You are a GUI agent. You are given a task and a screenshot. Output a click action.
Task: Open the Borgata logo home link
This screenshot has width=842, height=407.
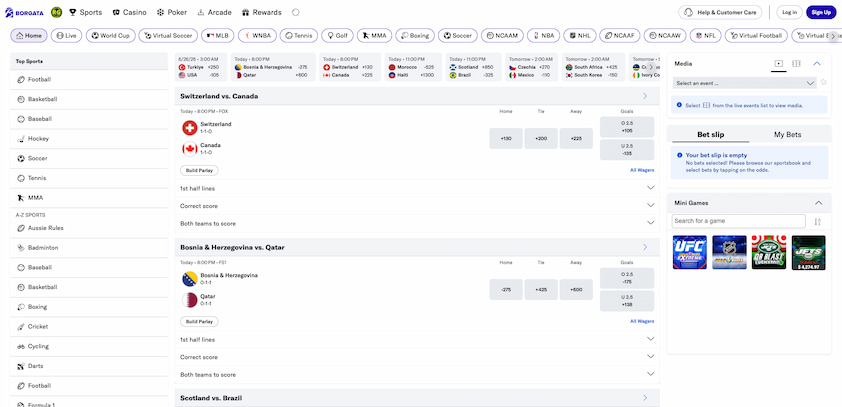point(24,12)
